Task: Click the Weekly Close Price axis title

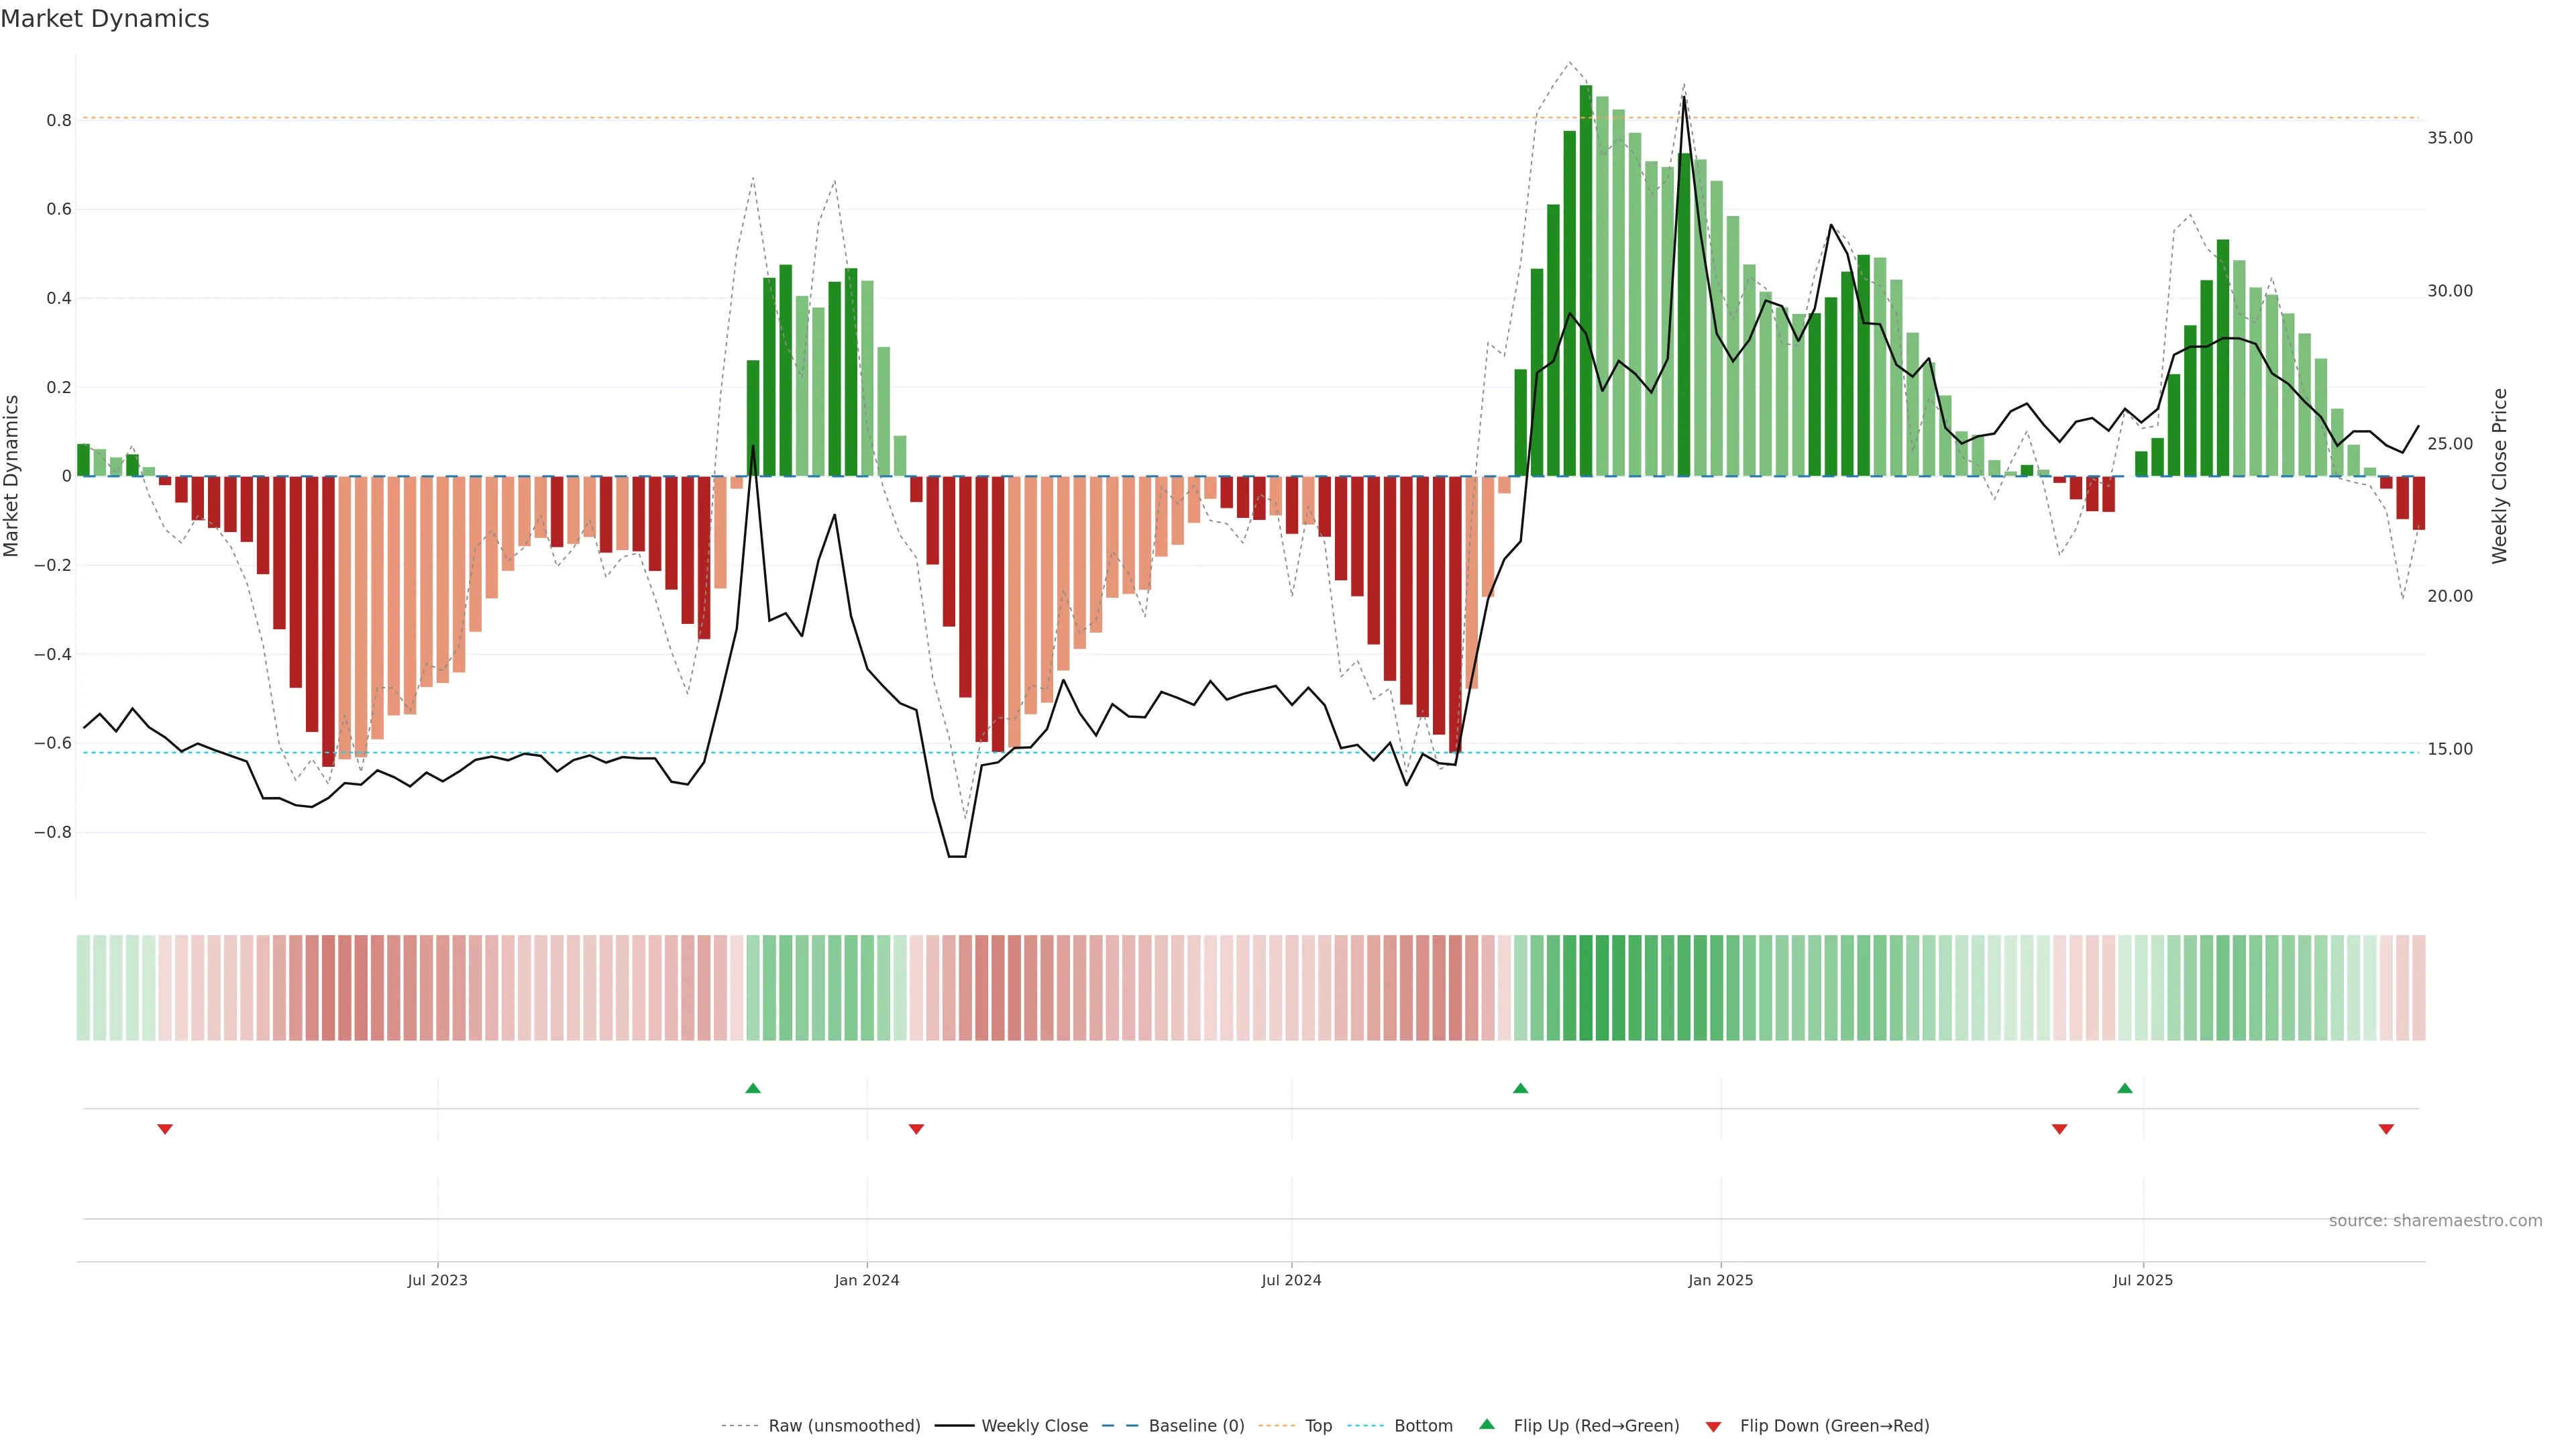Action: 2499,476
